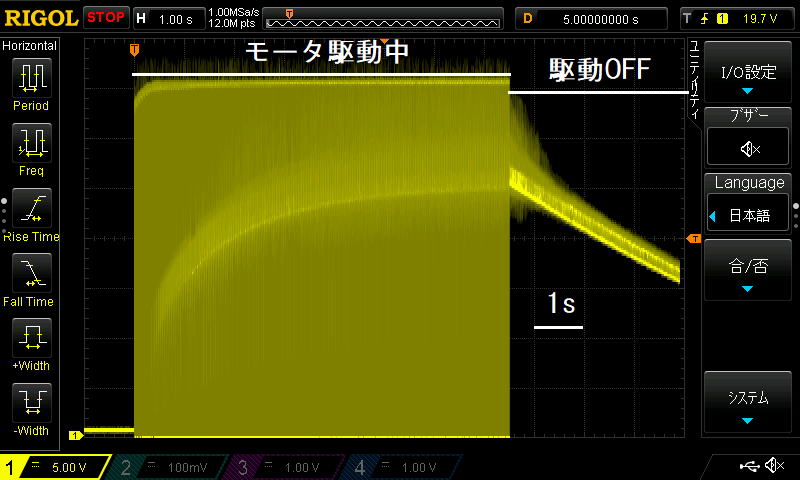Click the orange trigger position marker on waveform
800x480 pixels.
tap(134, 50)
